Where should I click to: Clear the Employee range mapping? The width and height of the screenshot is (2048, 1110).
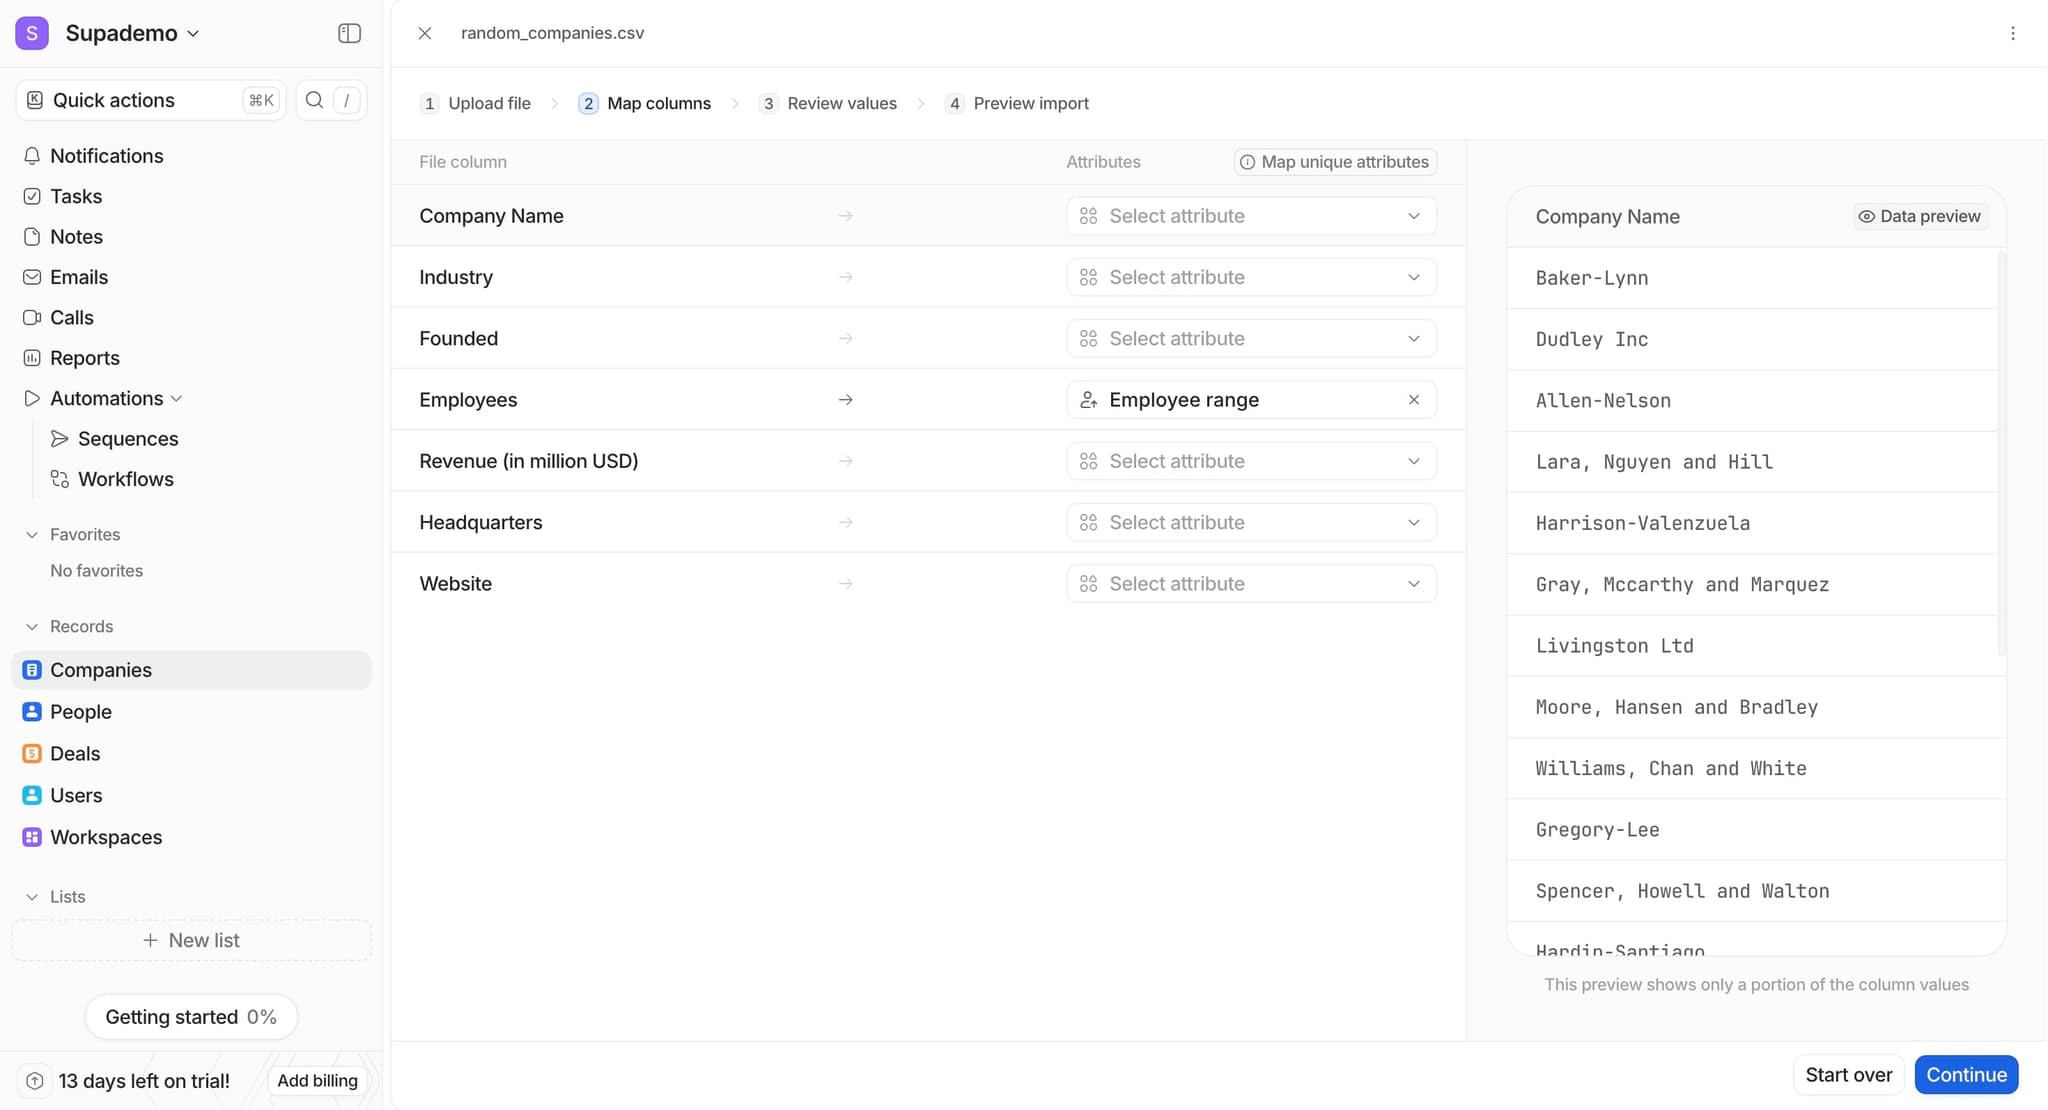pyautogui.click(x=1413, y=399)
